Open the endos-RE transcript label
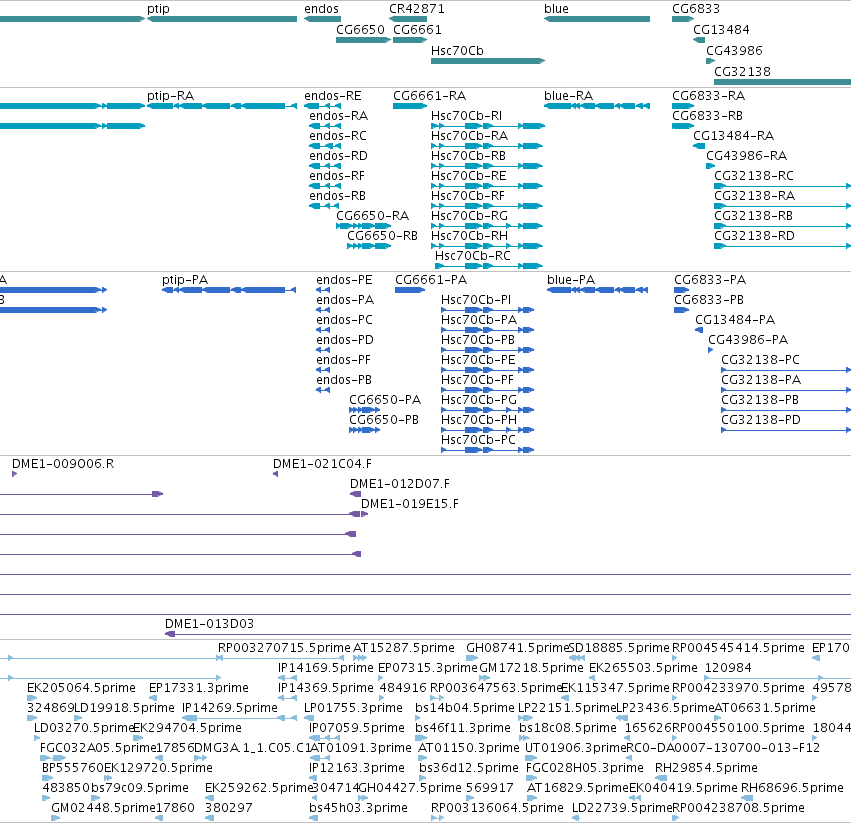The width and height of the screenshot is (851, 823). point(333,96)
